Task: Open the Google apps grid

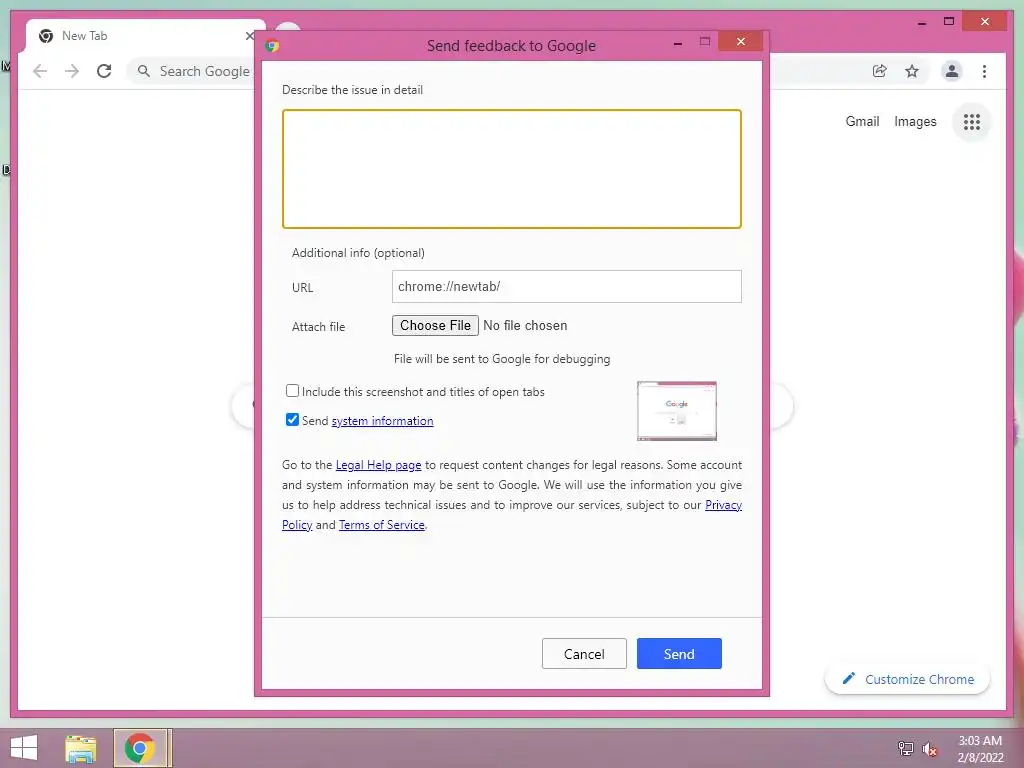Action: [972, 121]
